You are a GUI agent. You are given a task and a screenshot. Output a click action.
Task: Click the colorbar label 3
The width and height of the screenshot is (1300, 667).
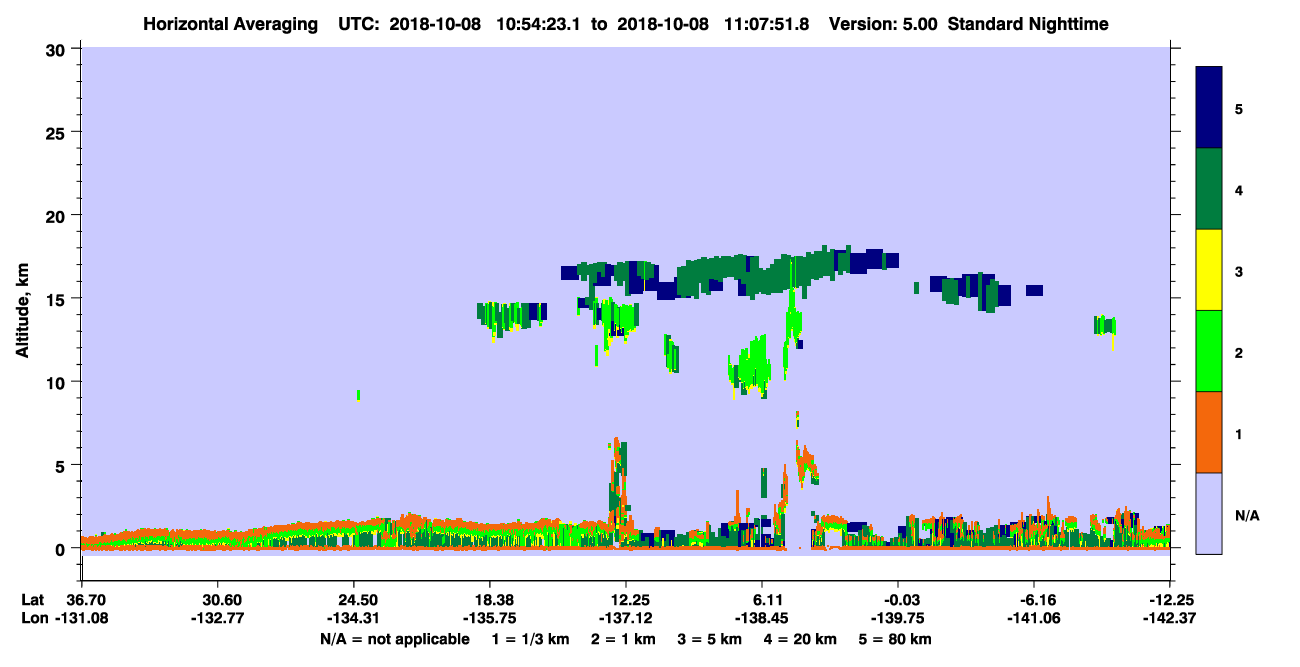tap(1239, 270)
